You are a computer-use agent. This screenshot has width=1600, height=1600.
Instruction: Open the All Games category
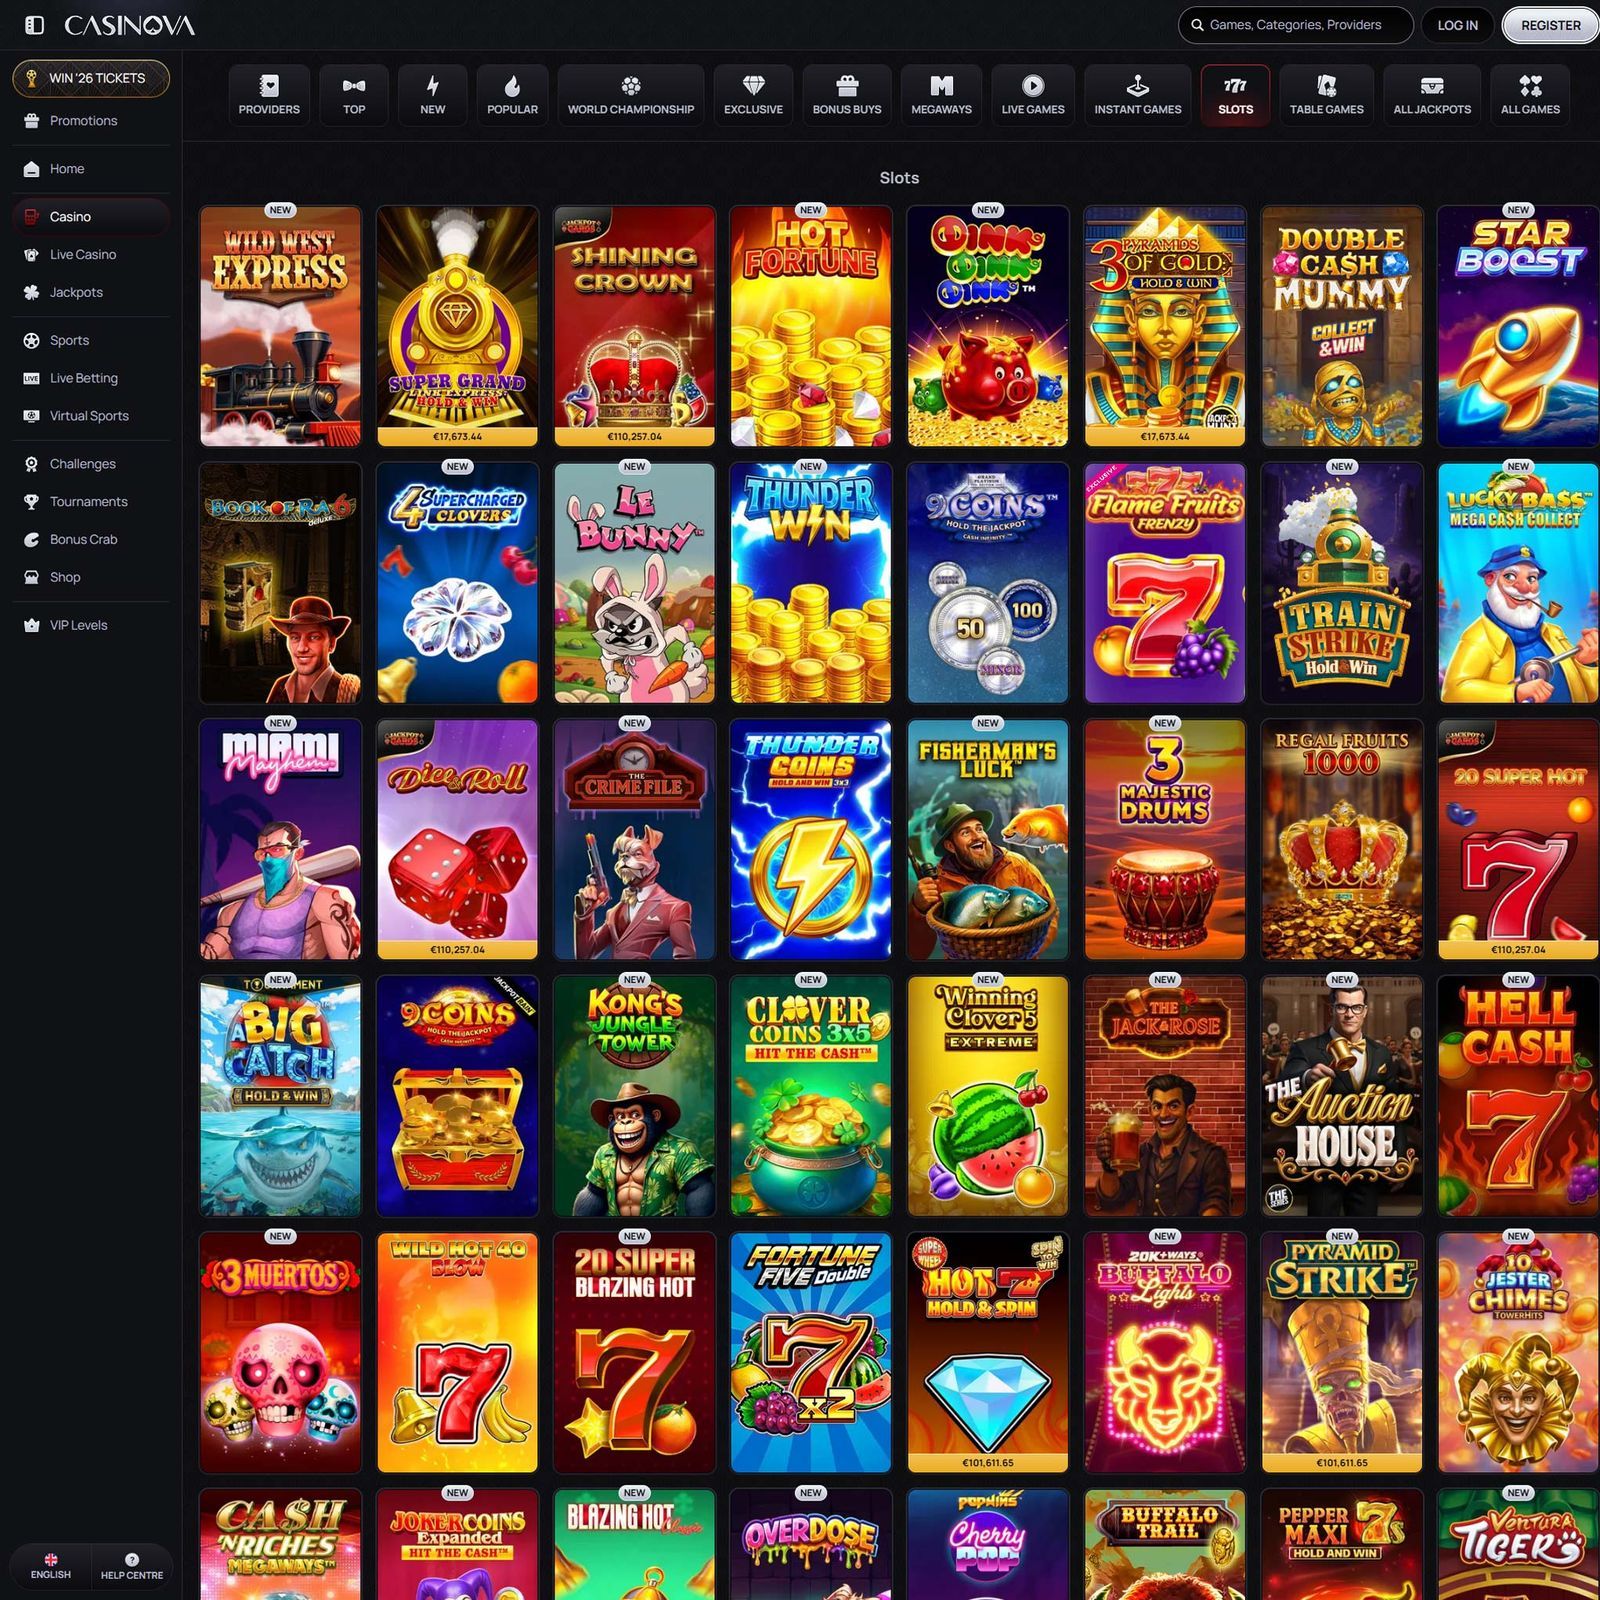click(1530, 95)
